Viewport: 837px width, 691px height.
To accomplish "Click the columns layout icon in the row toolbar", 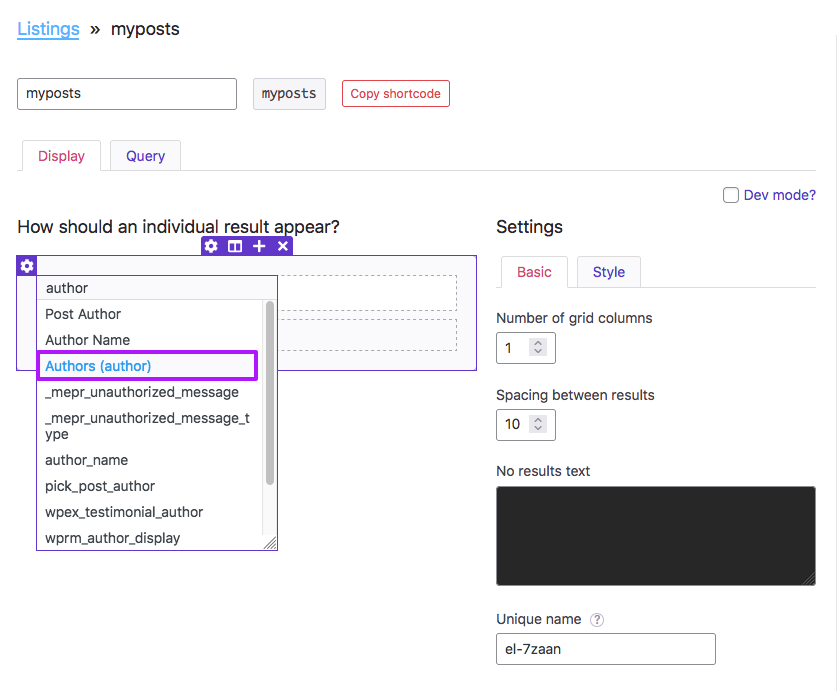I will tap(235, 246).
